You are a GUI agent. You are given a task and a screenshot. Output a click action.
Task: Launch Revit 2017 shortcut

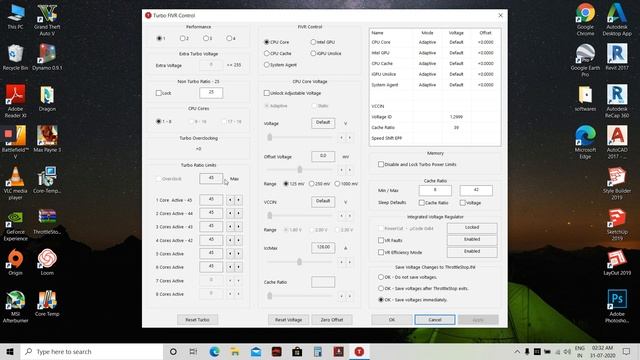click(617, 57)
